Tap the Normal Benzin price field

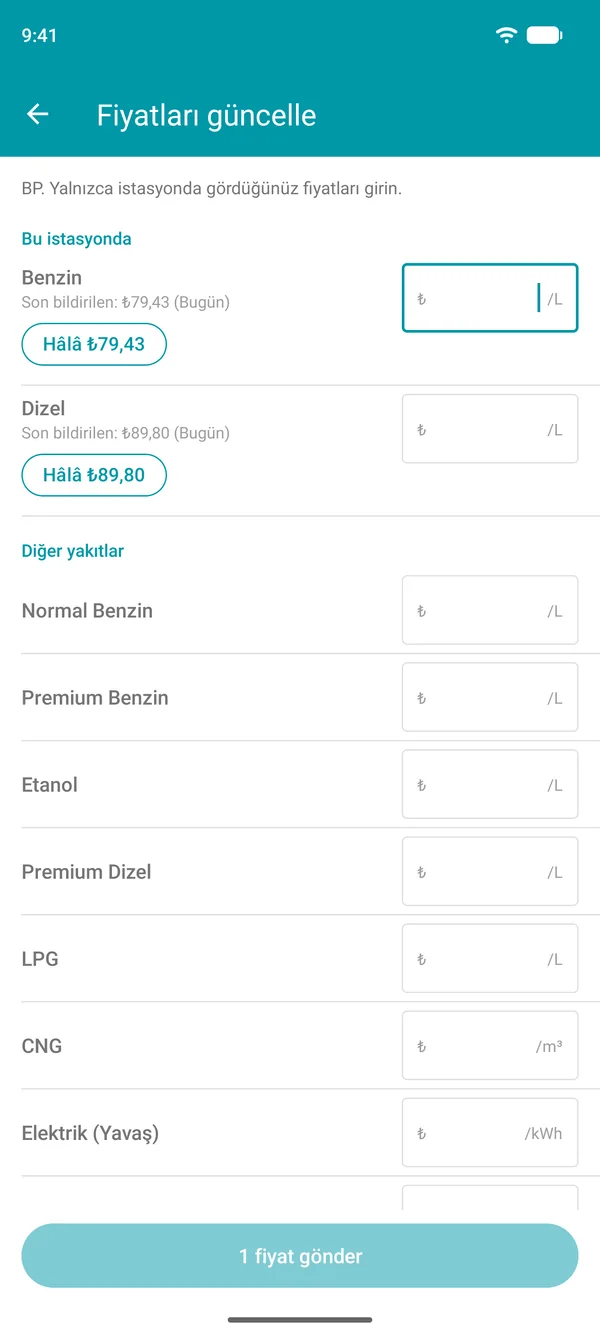[x=490, y=610]
